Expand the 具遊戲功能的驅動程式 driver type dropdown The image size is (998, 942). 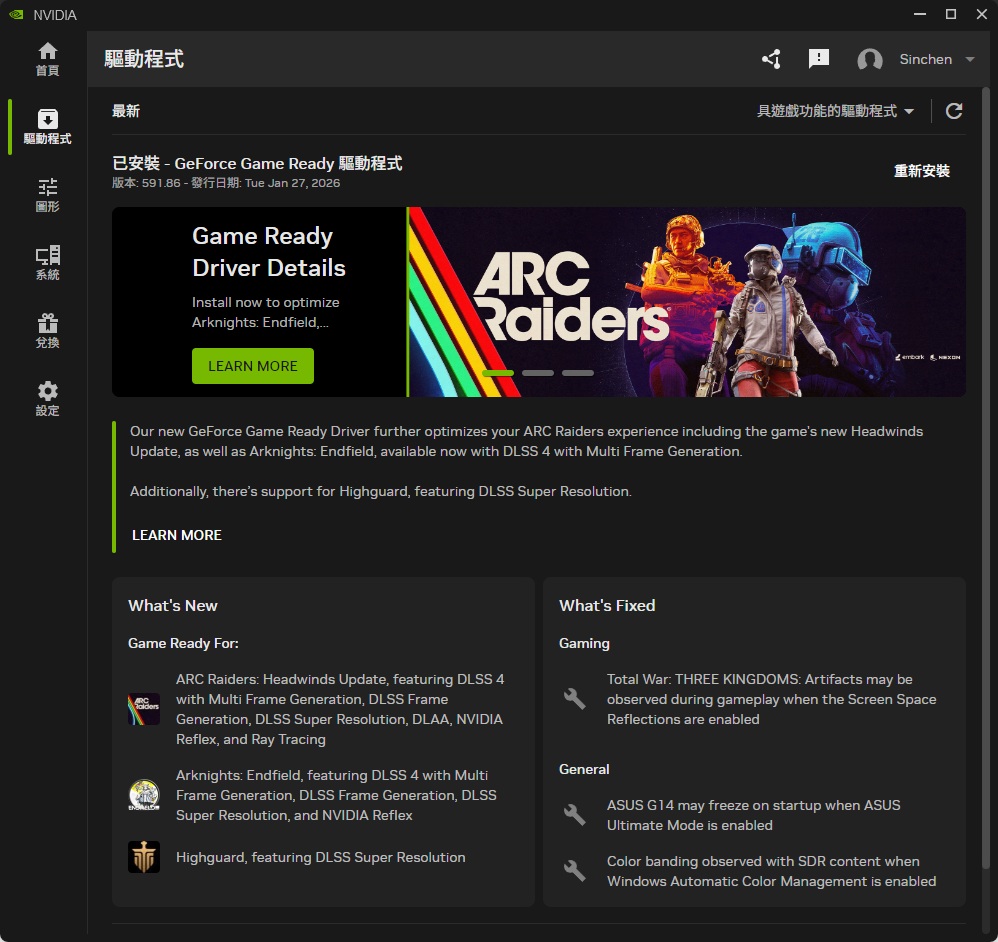point(835,111)
